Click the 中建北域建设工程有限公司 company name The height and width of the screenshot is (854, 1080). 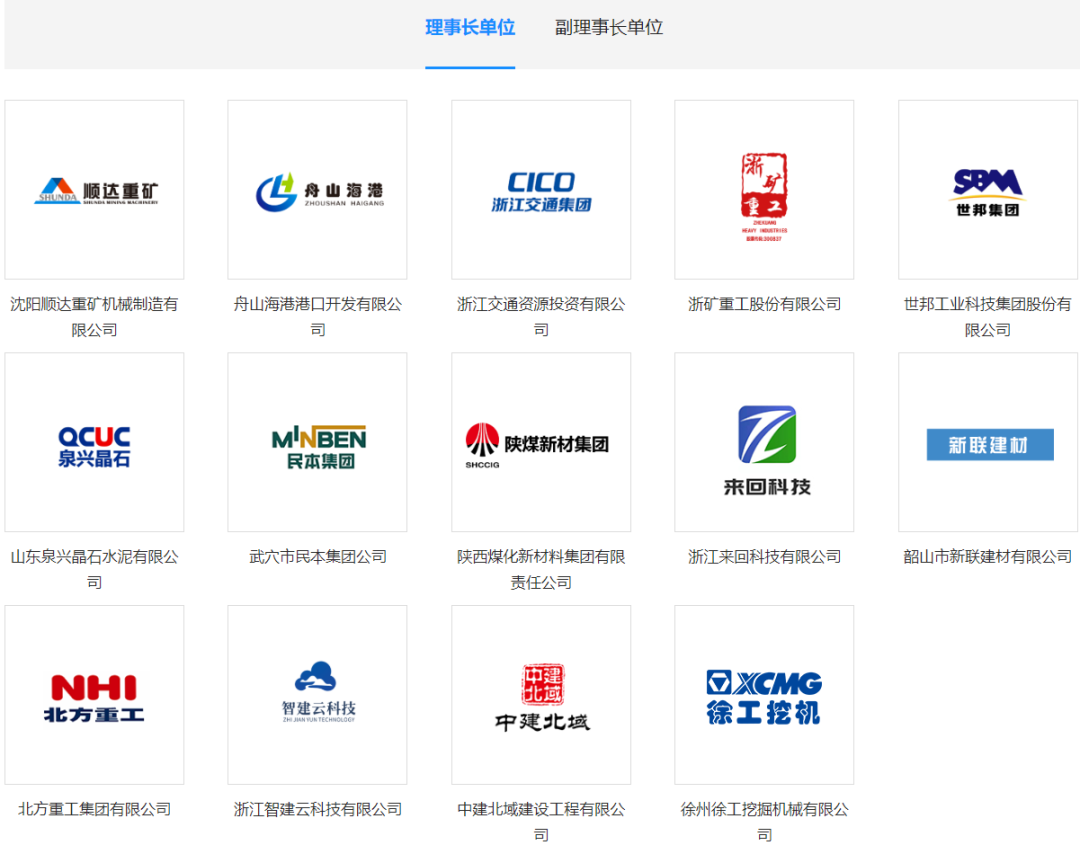click(x=541, y=822)
